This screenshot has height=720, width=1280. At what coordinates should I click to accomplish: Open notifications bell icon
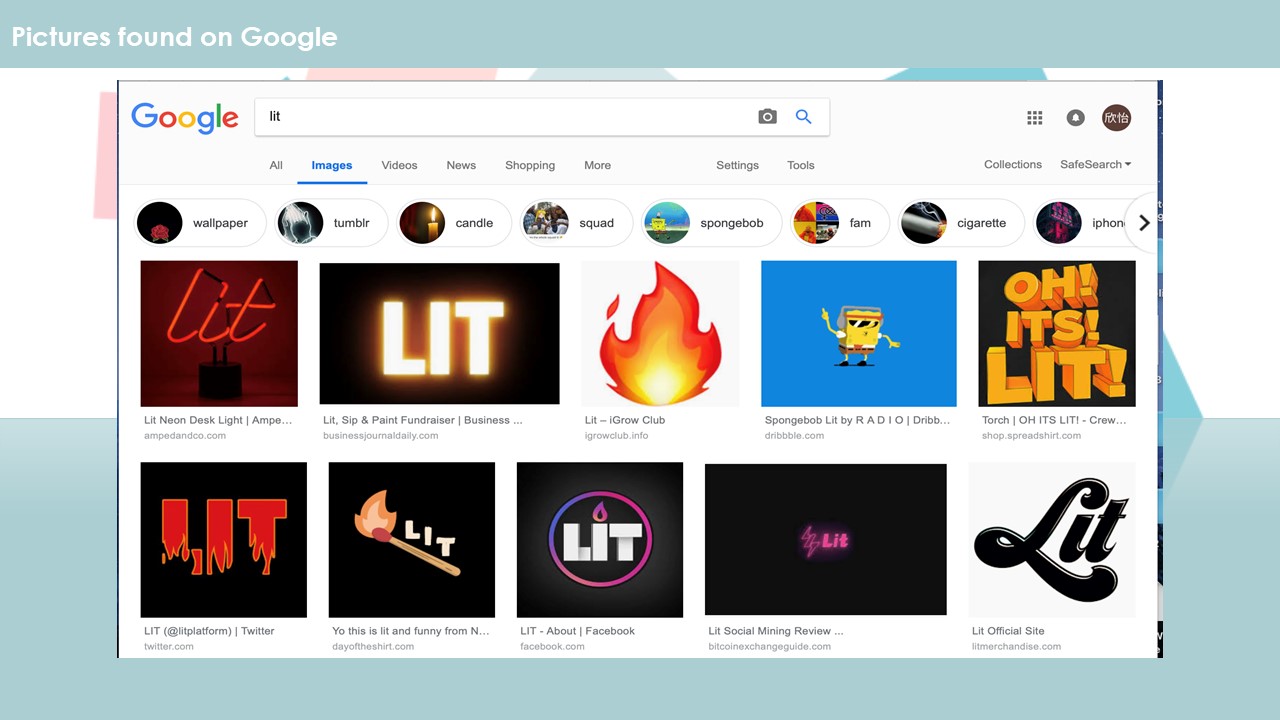pos(1076,118)
